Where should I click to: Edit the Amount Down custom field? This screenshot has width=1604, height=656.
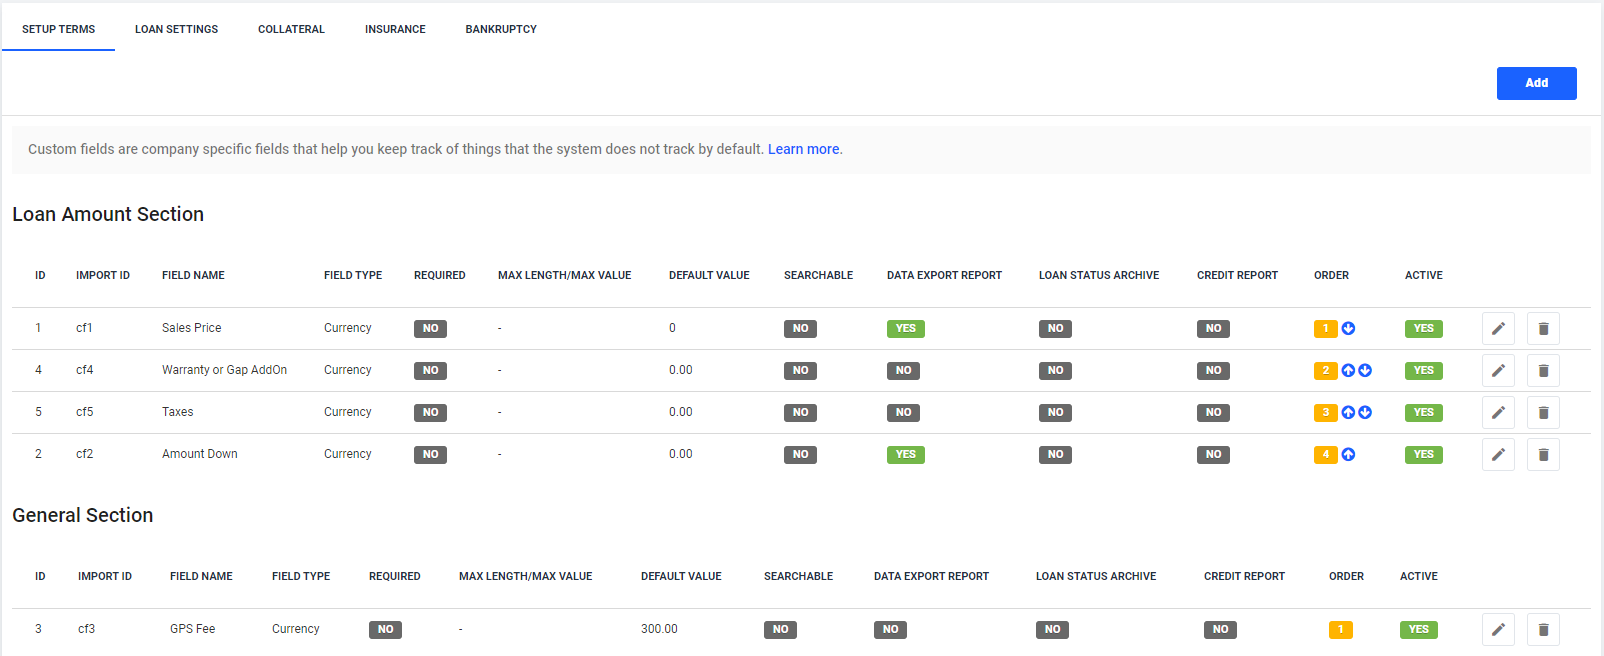pyautogui.click(x=1498, y=454)
